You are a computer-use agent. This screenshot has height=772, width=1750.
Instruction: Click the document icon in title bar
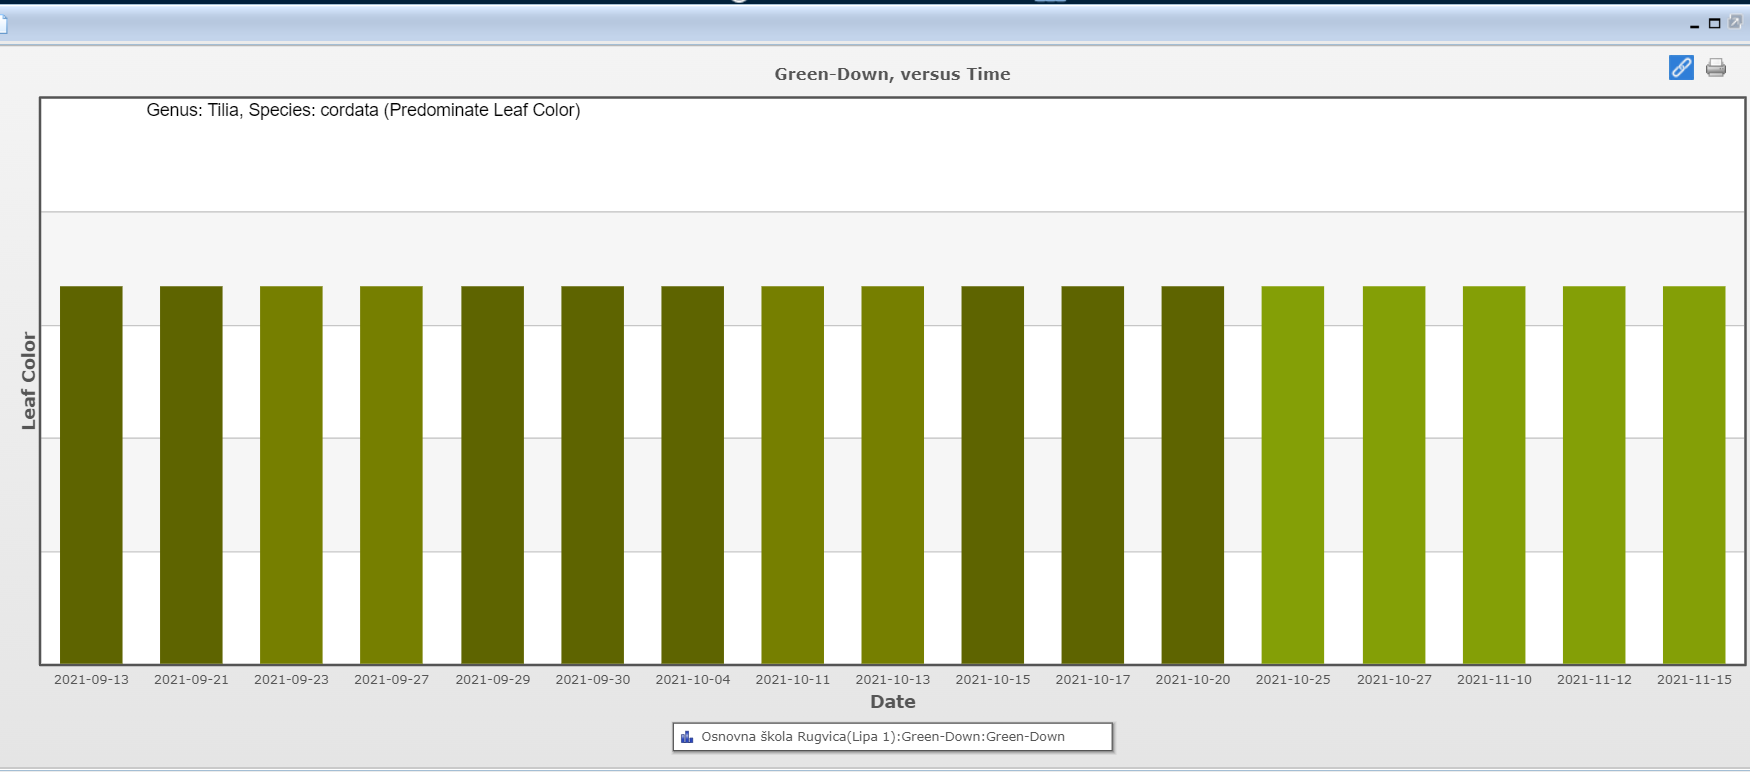click(x=3, y=23)
